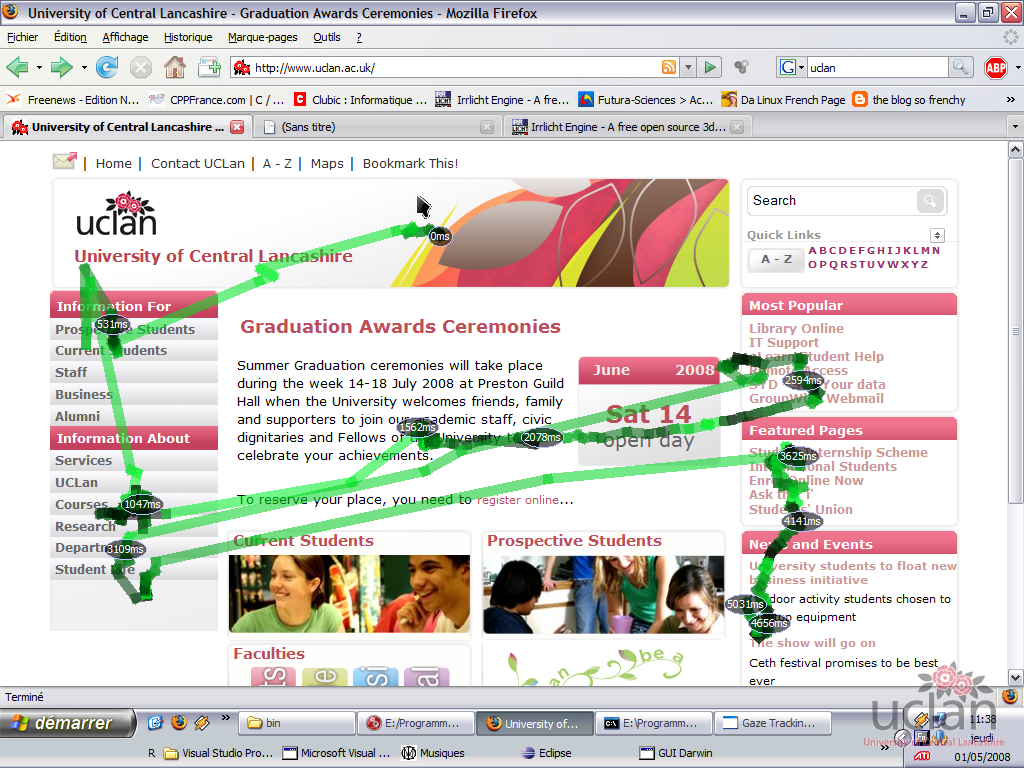Viewport: 1024px width, 768px height.
Task: Click the A - Z button under Quick Links
Action: (776, 259)
